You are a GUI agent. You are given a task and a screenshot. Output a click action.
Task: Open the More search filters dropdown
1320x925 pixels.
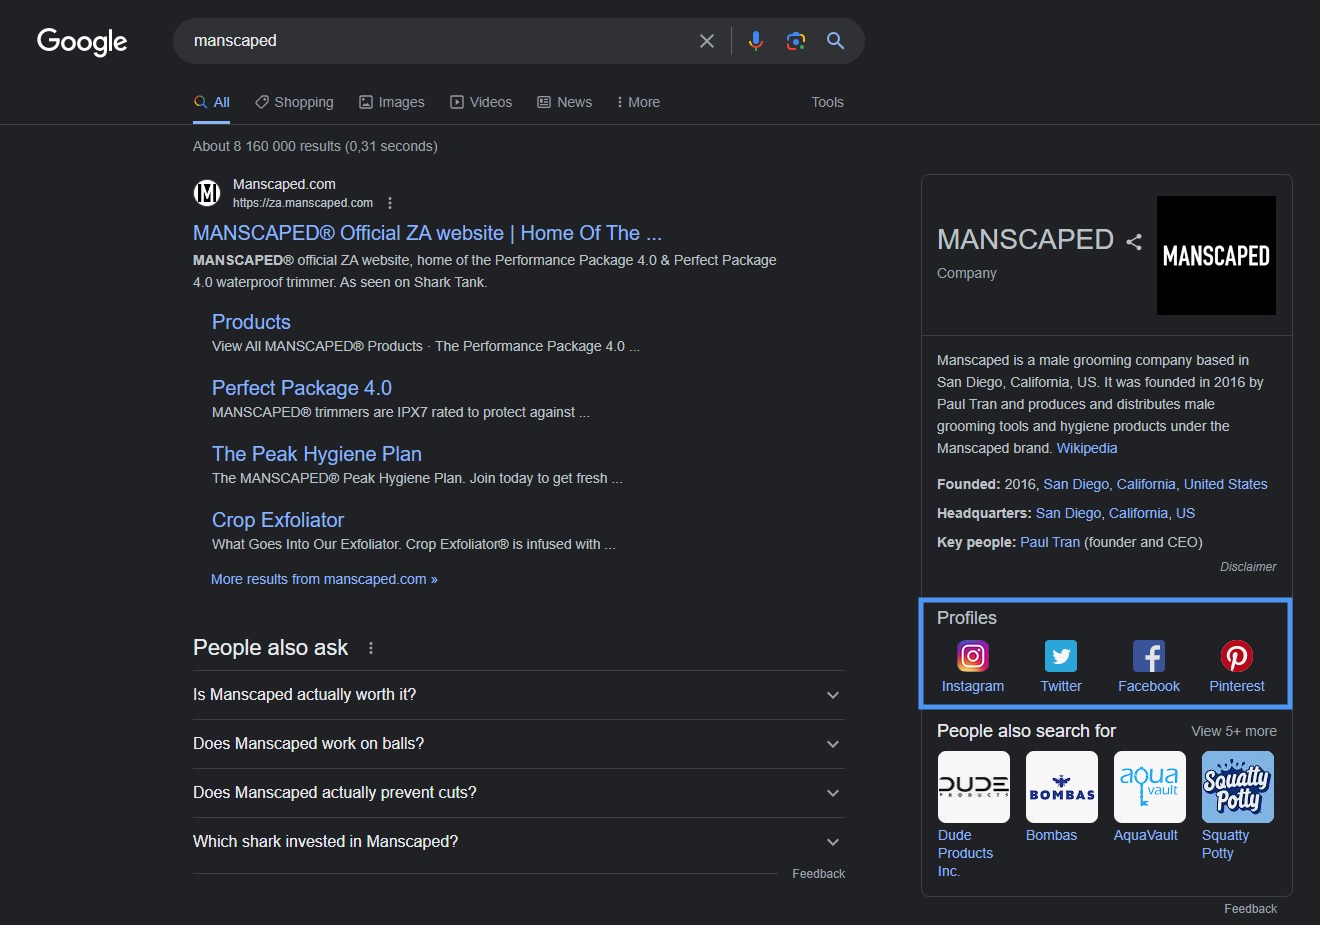tap(637, 102)
